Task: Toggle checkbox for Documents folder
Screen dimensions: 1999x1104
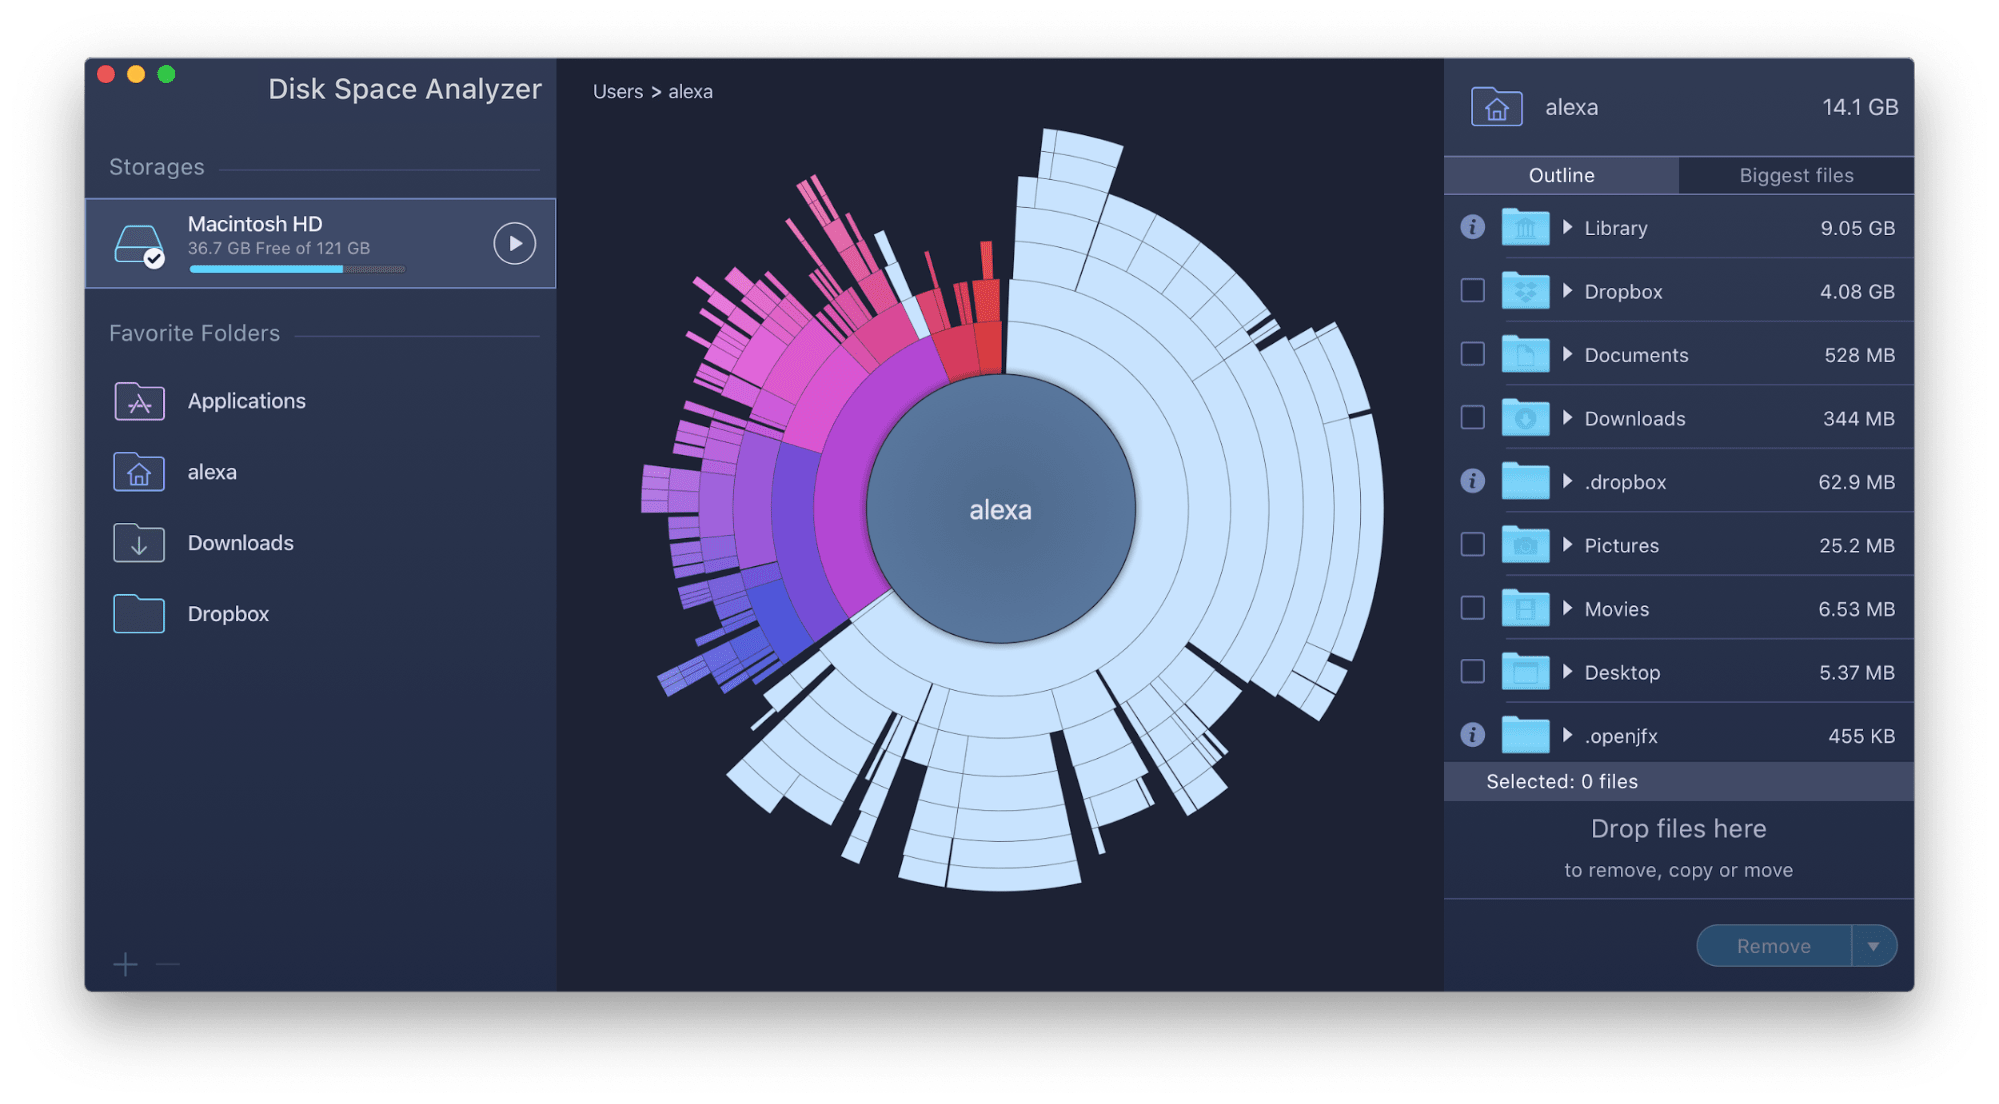Action: coord(1472,353)
